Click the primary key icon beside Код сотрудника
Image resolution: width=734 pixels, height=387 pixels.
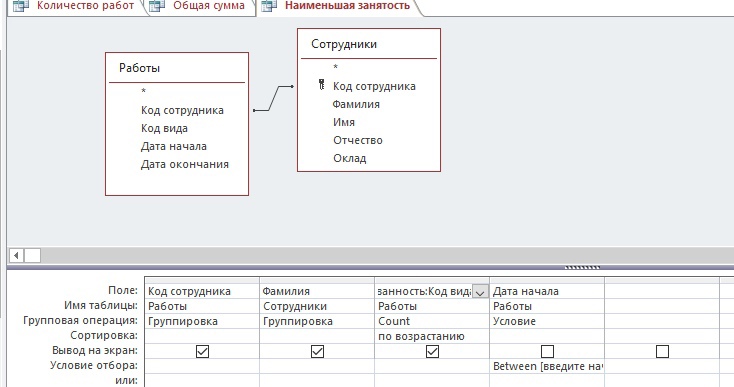tap(322, 85)
